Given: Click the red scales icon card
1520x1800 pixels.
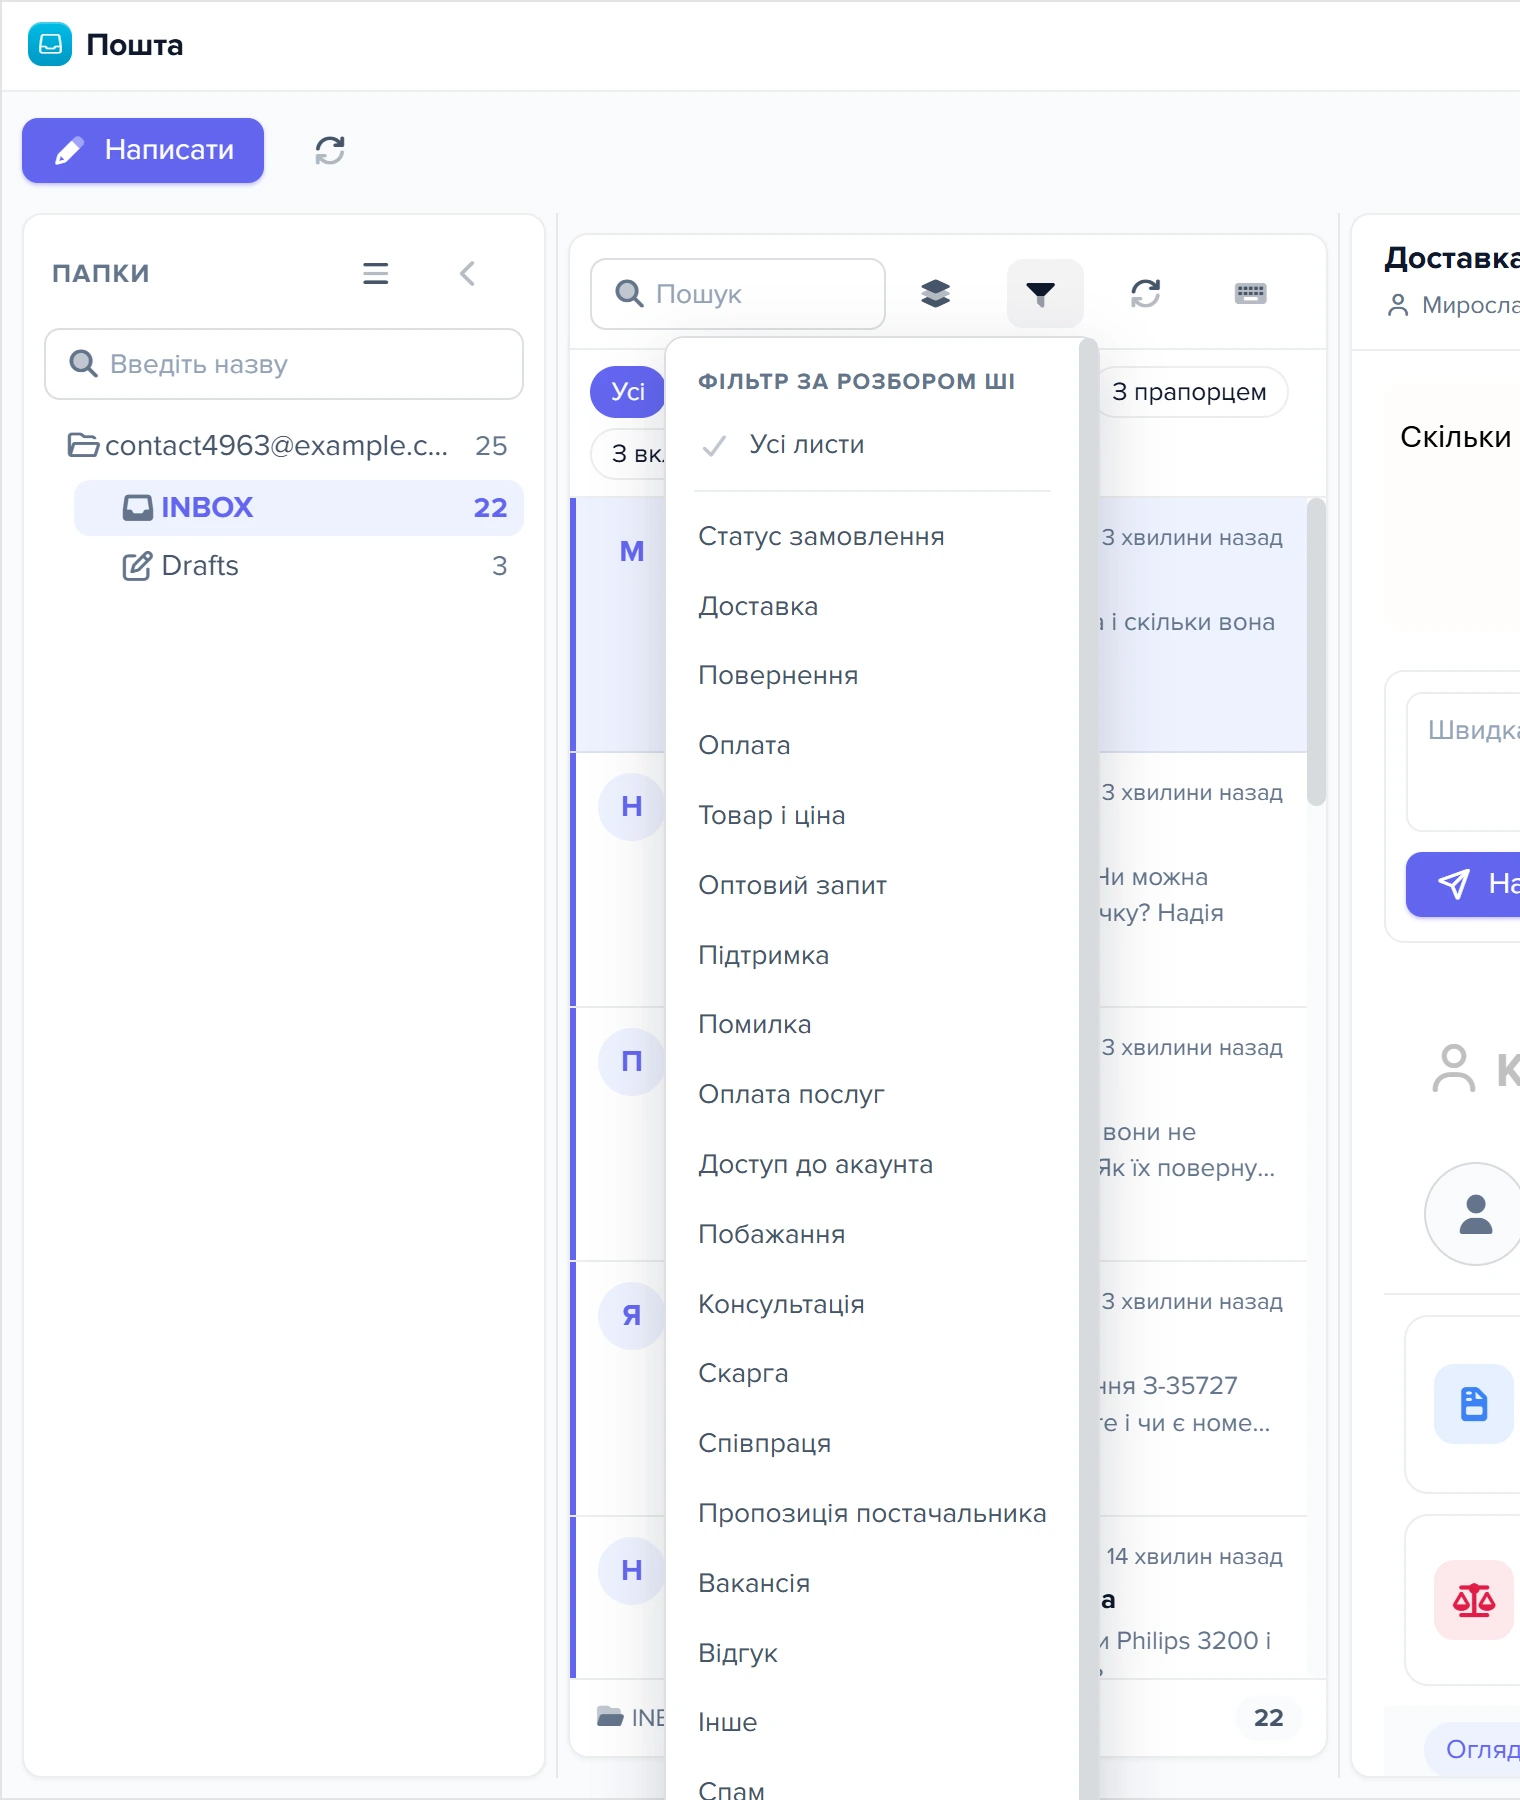Looking at the screenshot, I should tap(1474, 1600).
